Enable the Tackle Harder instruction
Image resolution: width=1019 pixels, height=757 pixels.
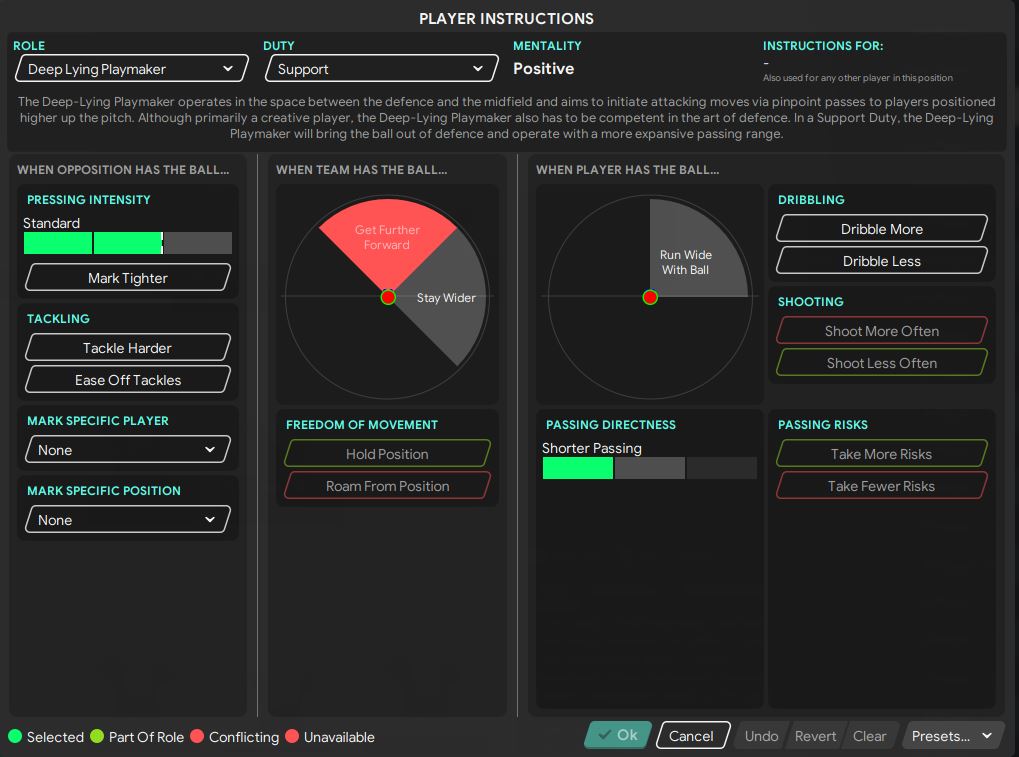[127, 348]
